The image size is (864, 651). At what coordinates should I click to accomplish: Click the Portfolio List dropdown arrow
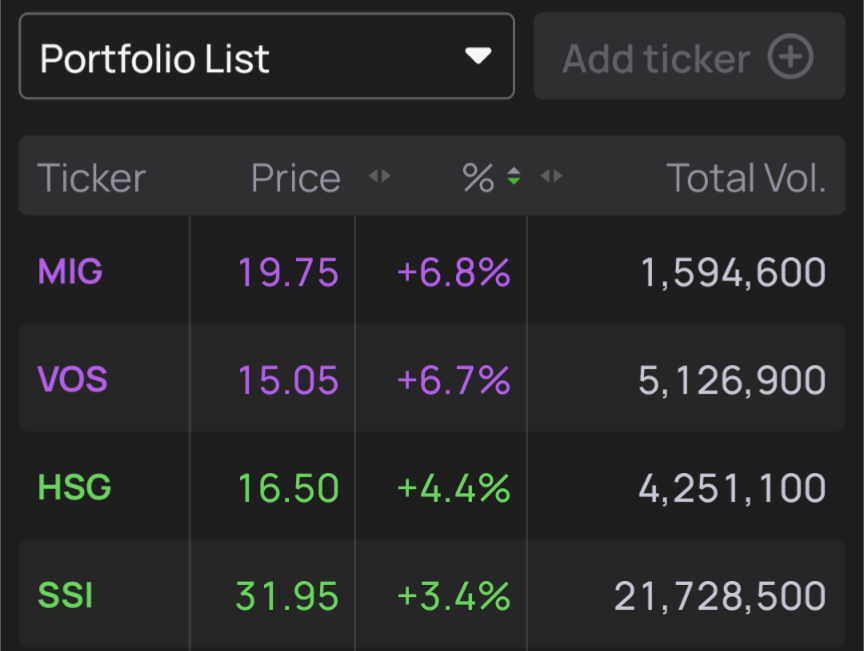(x=478, y=56)
